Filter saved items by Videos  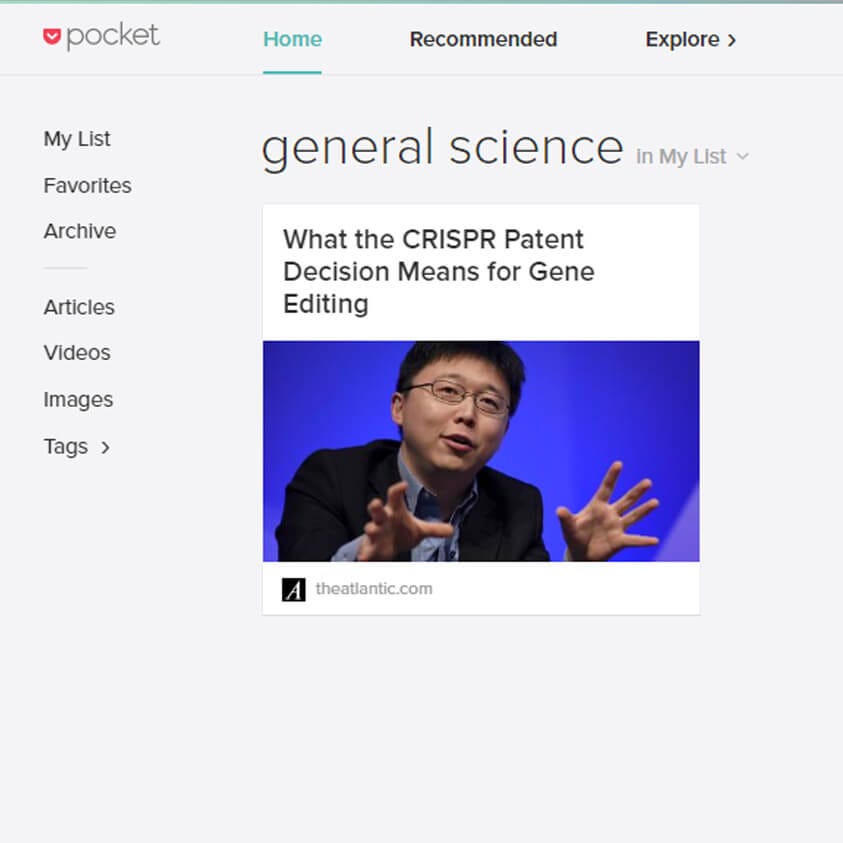point(77,353)
